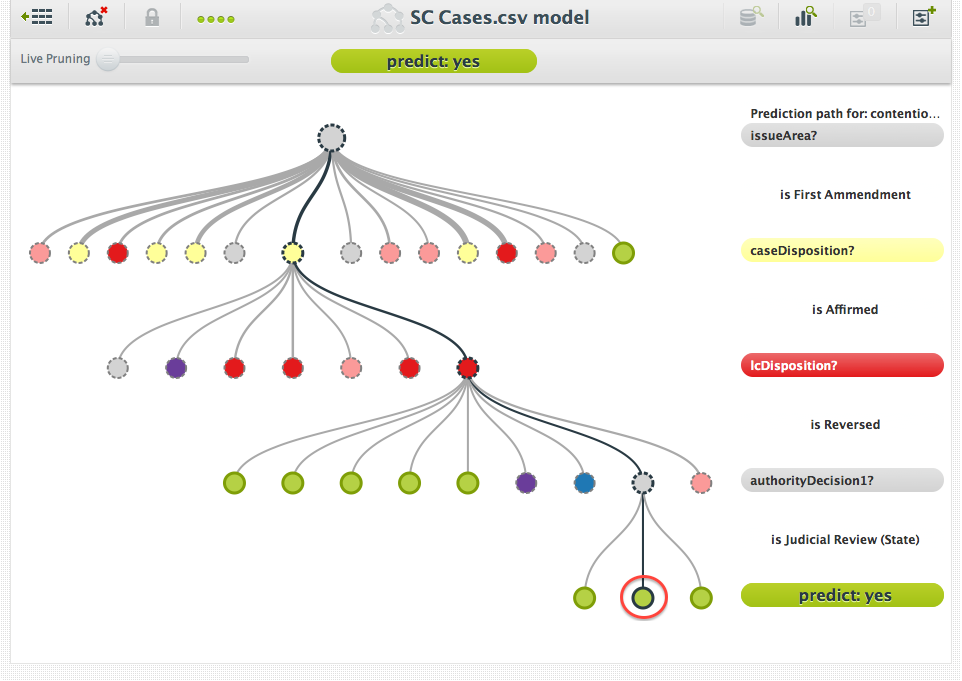Click the delete model icon with red X

click(96, 17)
